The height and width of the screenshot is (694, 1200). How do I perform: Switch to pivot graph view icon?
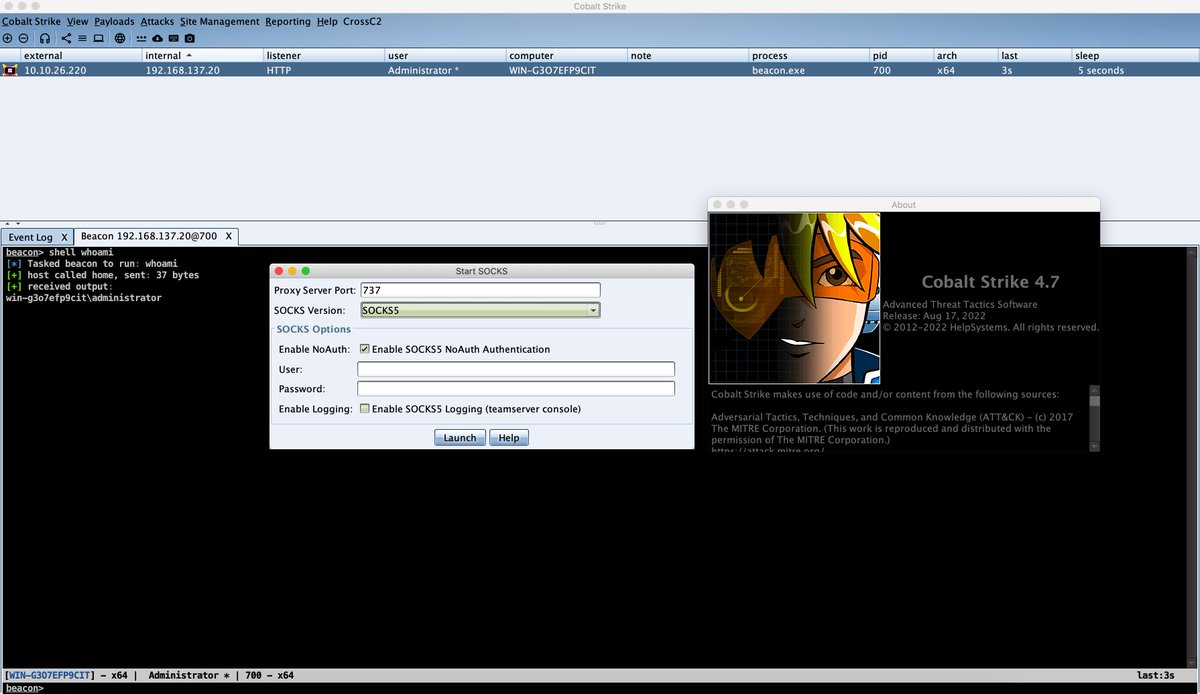click(66, 38)
